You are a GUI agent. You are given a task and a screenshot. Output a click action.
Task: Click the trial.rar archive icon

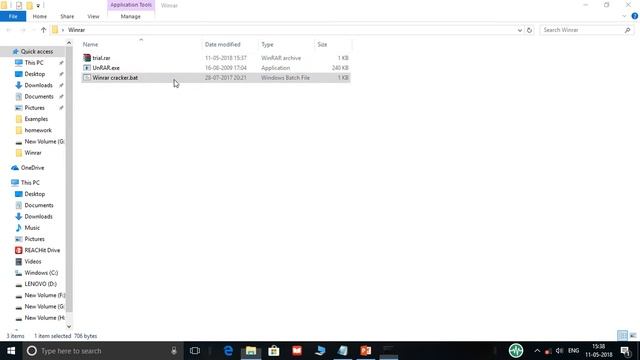tap(87, 58)
